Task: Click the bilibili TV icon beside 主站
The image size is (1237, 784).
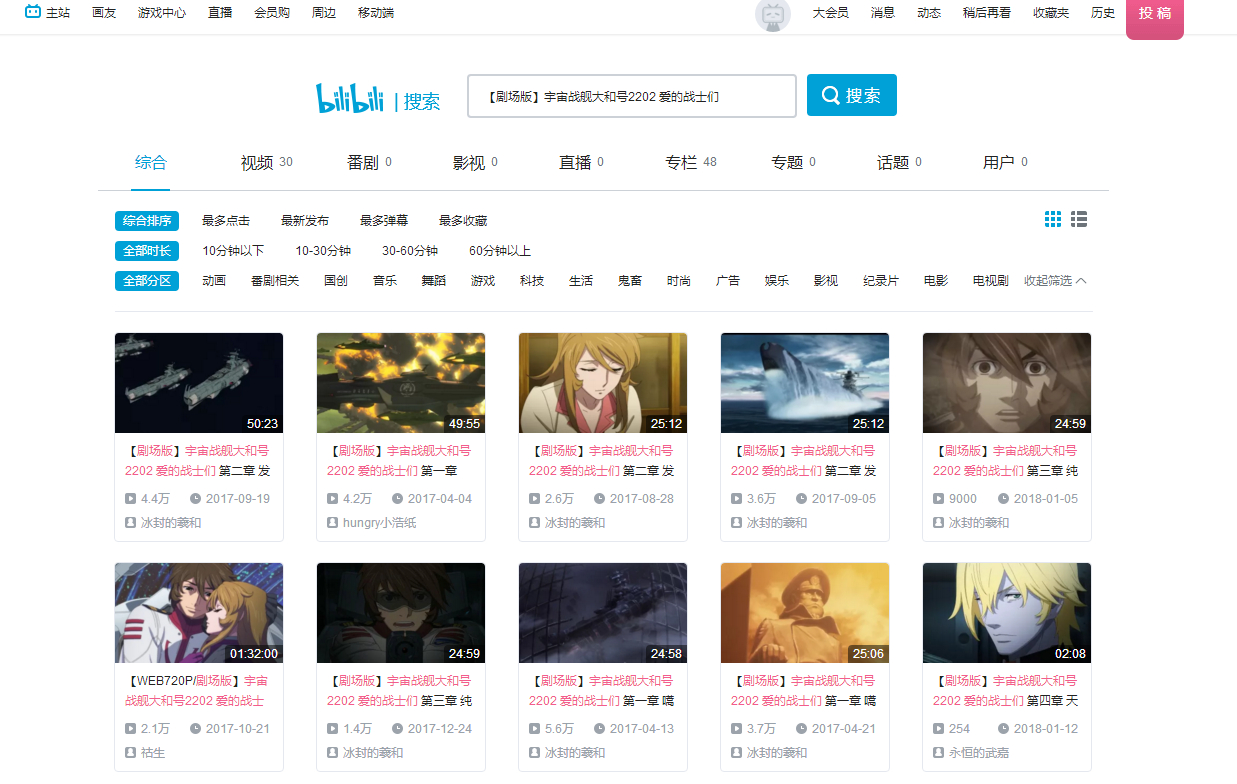Action: coord(33,13)
